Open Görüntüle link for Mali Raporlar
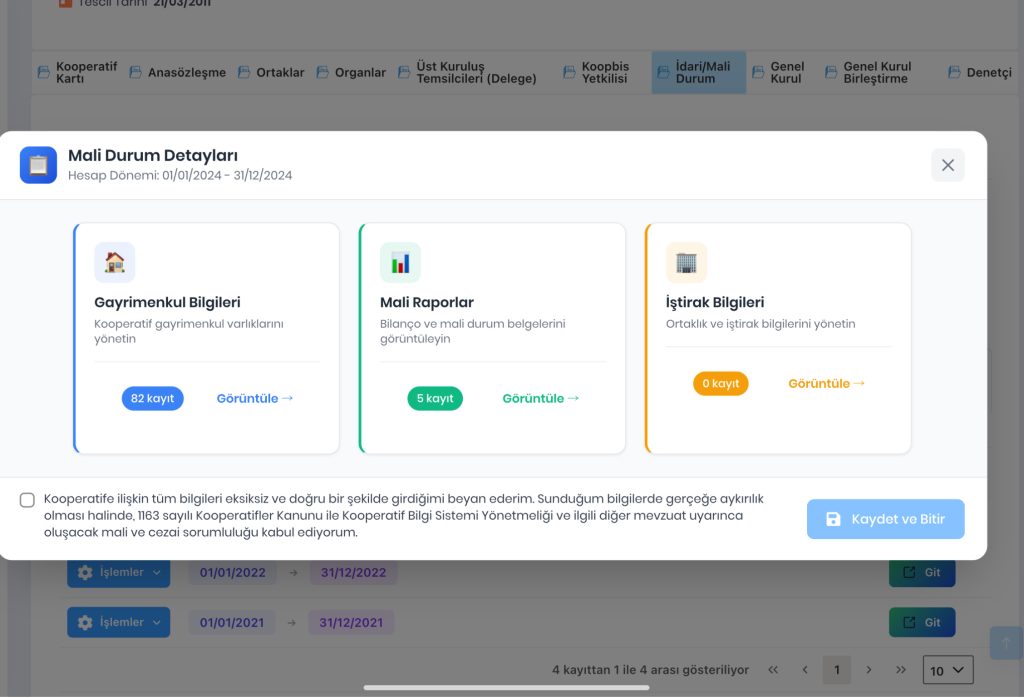The image size is (1024, 697). click(x=541, y=398)
